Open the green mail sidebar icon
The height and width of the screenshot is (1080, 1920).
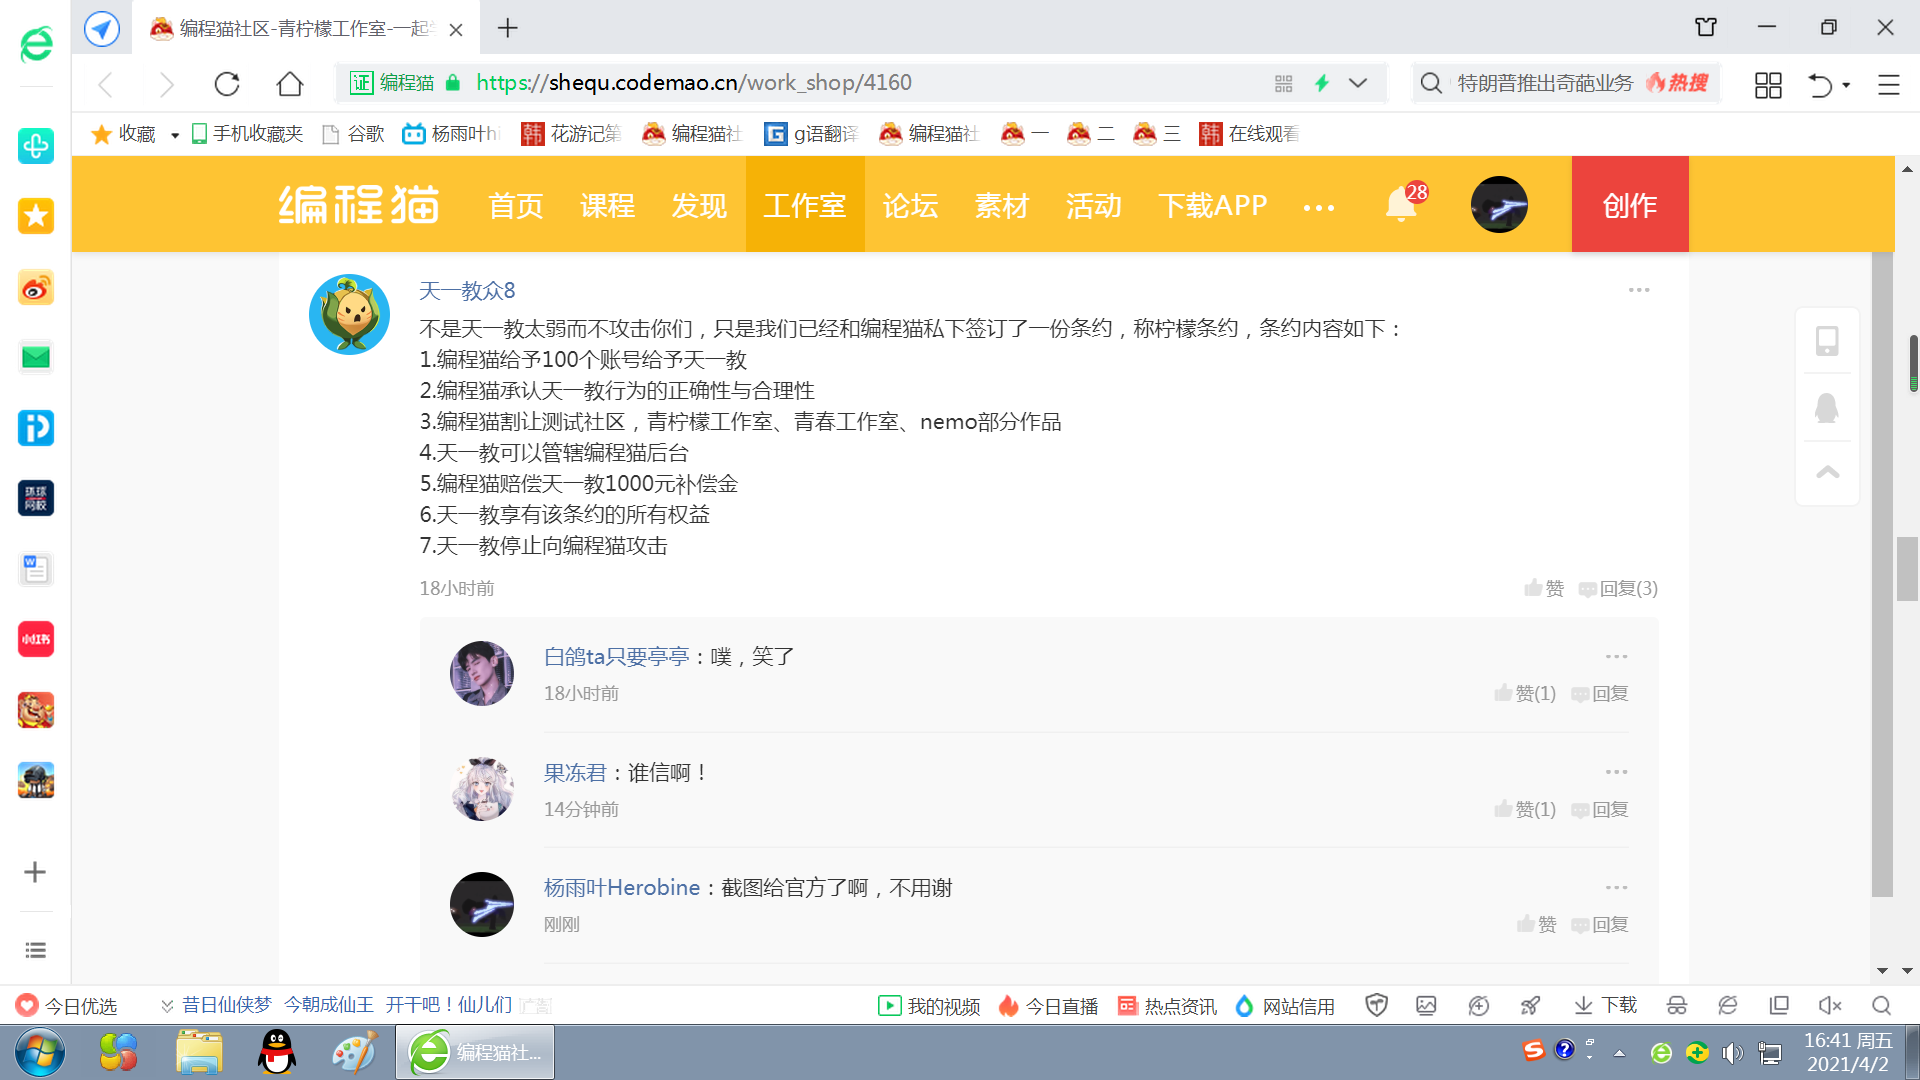pos(36,357)
